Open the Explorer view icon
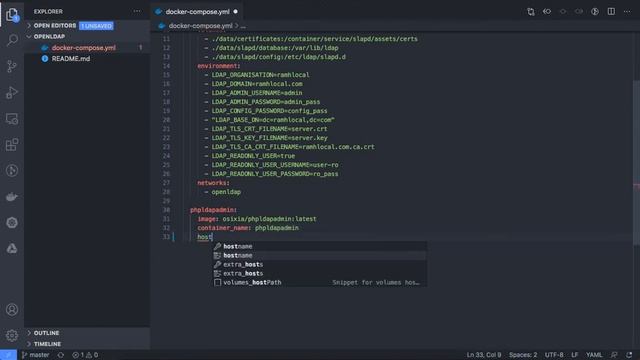The image size is (640, 360). tap(12, 15)
